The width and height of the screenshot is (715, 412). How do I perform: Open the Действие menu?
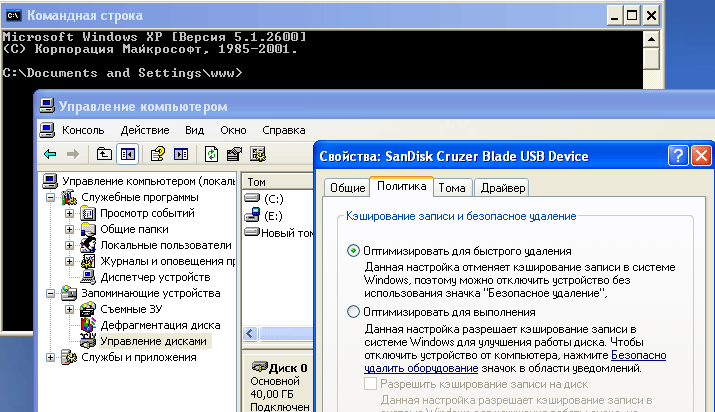(145, 130)
